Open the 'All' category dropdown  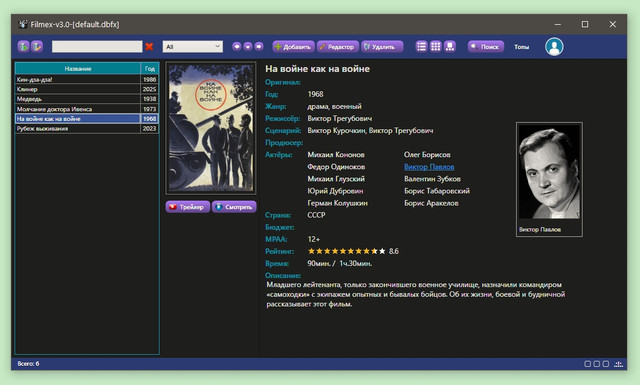[x=193, y=47]
